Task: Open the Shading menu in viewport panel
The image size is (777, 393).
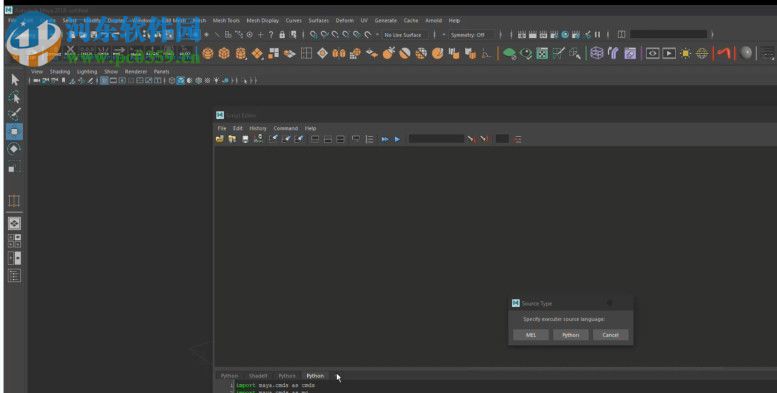Action: pos(60,71)
